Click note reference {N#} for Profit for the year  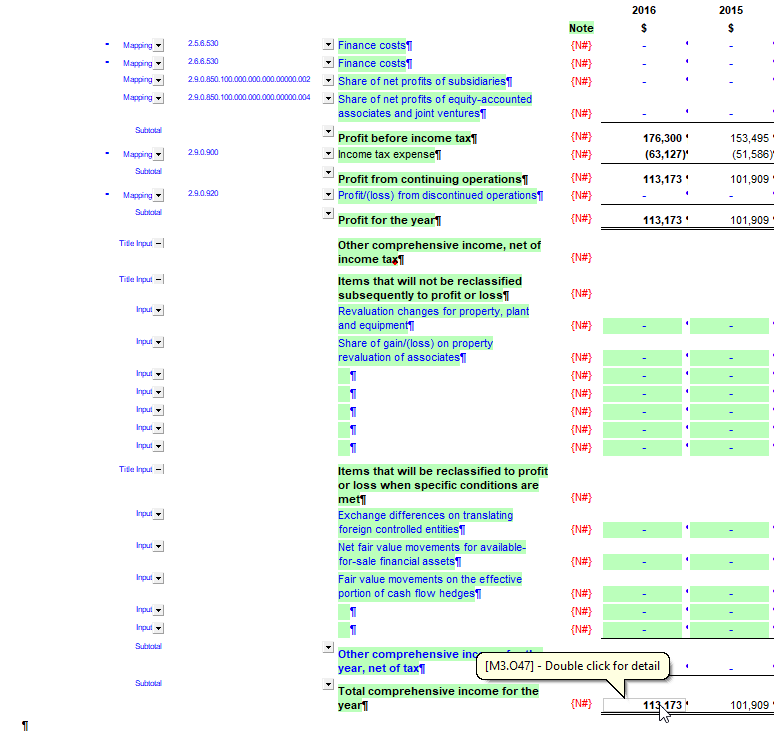pos(581,218)
